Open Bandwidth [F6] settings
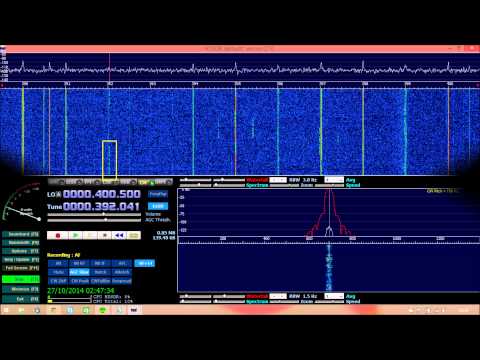This screenshot has height=360, width=480. point(21,243)
